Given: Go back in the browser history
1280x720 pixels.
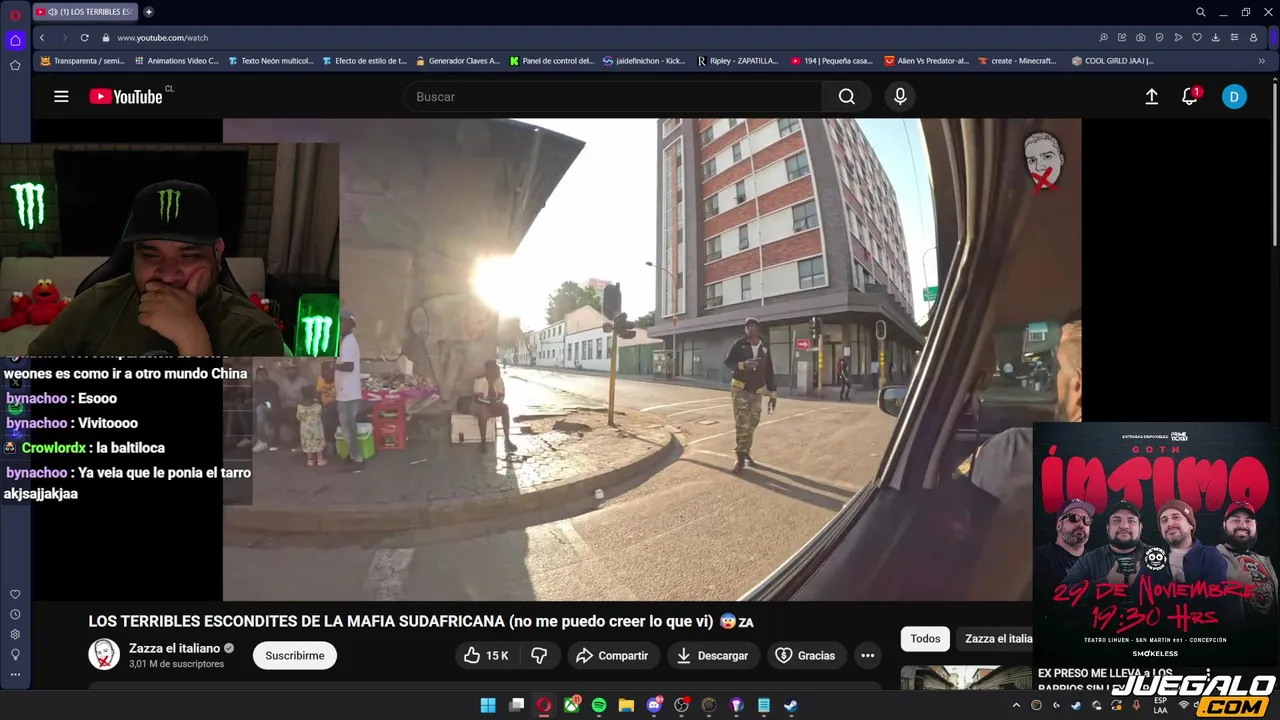Looking at the screenshot, I should tap(42, 37).
